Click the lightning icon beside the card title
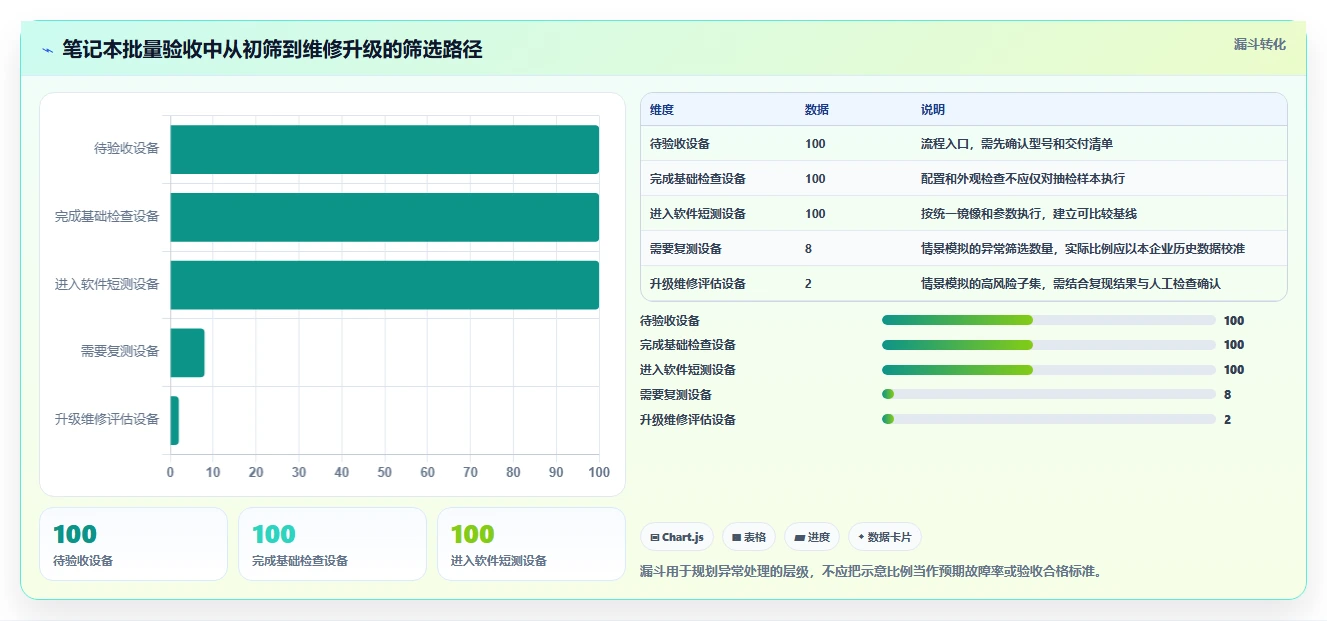 [x=48, y=49]
